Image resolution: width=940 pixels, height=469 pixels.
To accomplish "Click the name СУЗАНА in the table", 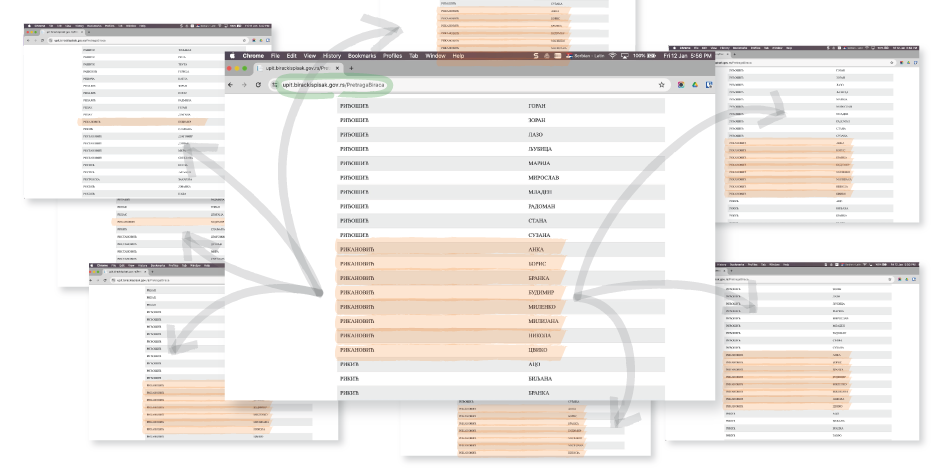I will click(x=539, y=236).
